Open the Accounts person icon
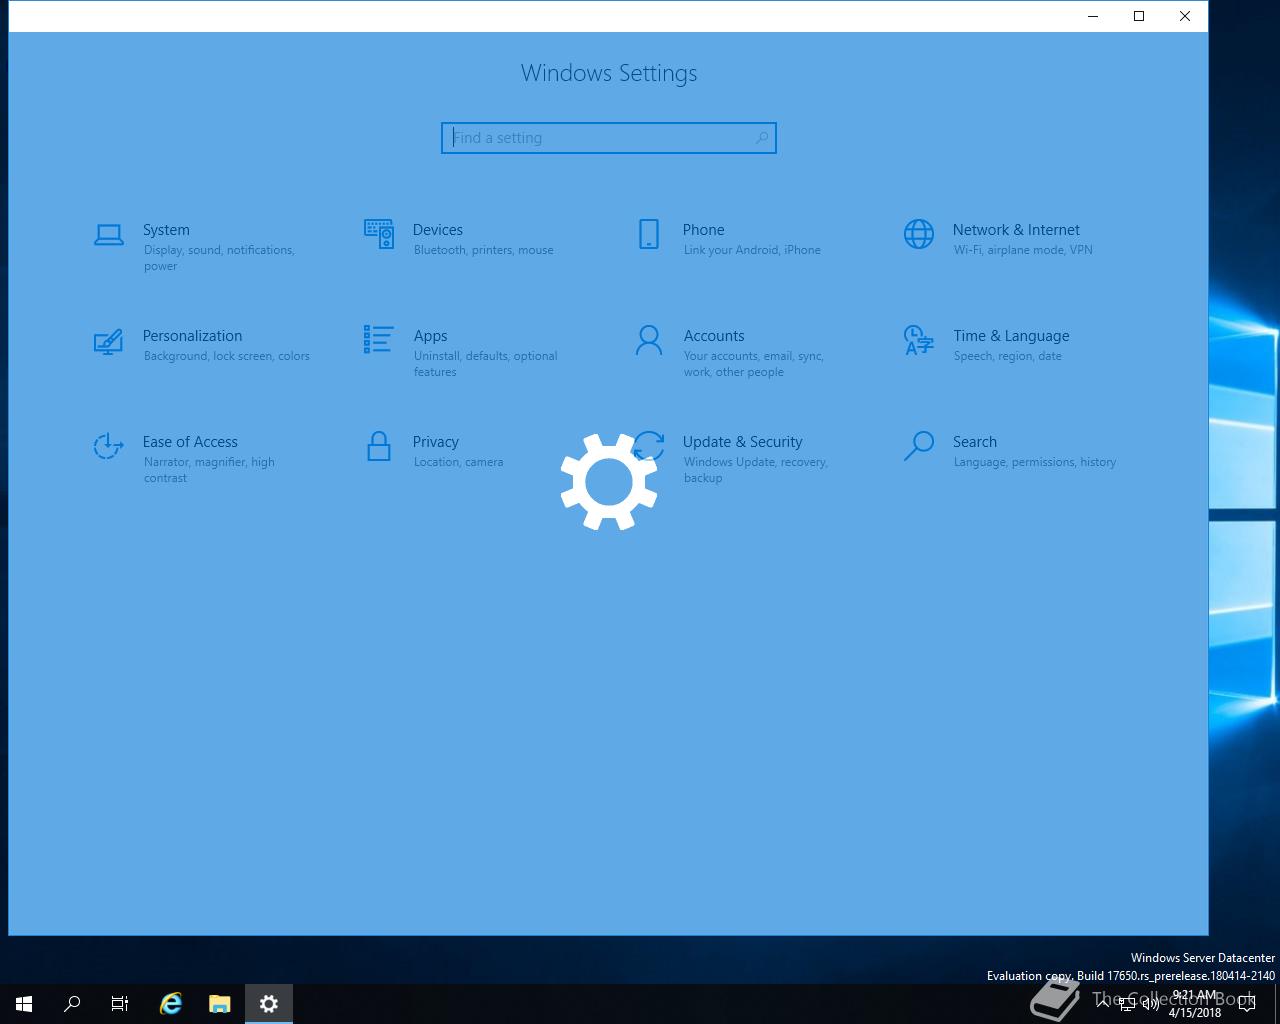Image resolution: width=1280 pixels, height=1024 pixels. click(x=649, y=340)
